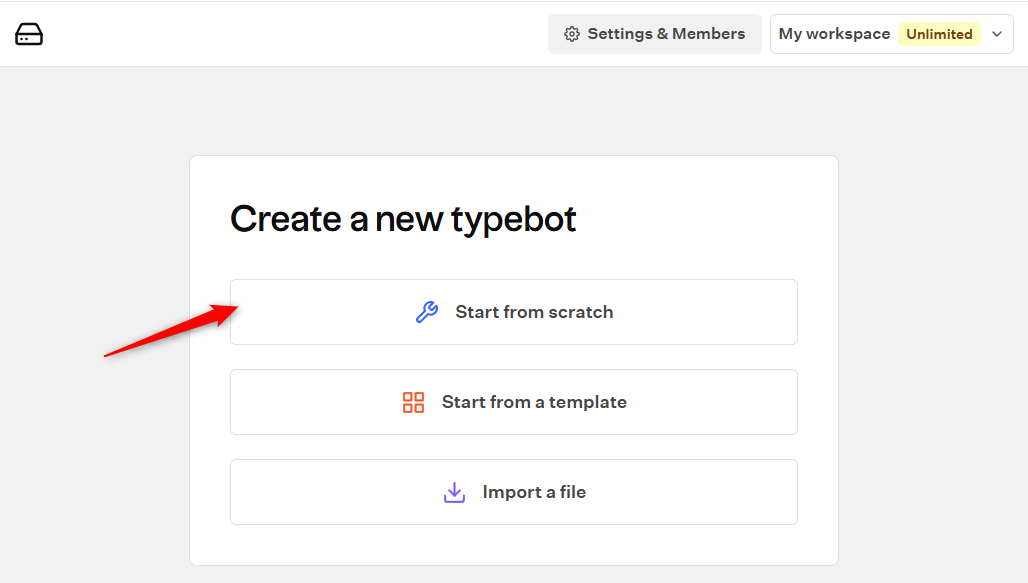
Task: Click the Create a new typebot heading
Action: click(403, 219)
